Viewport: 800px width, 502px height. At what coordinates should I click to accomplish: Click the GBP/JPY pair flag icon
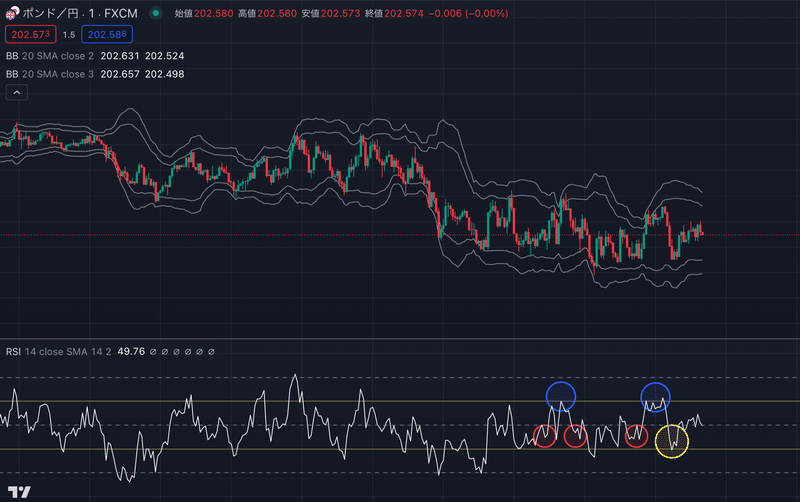point(12,13)
